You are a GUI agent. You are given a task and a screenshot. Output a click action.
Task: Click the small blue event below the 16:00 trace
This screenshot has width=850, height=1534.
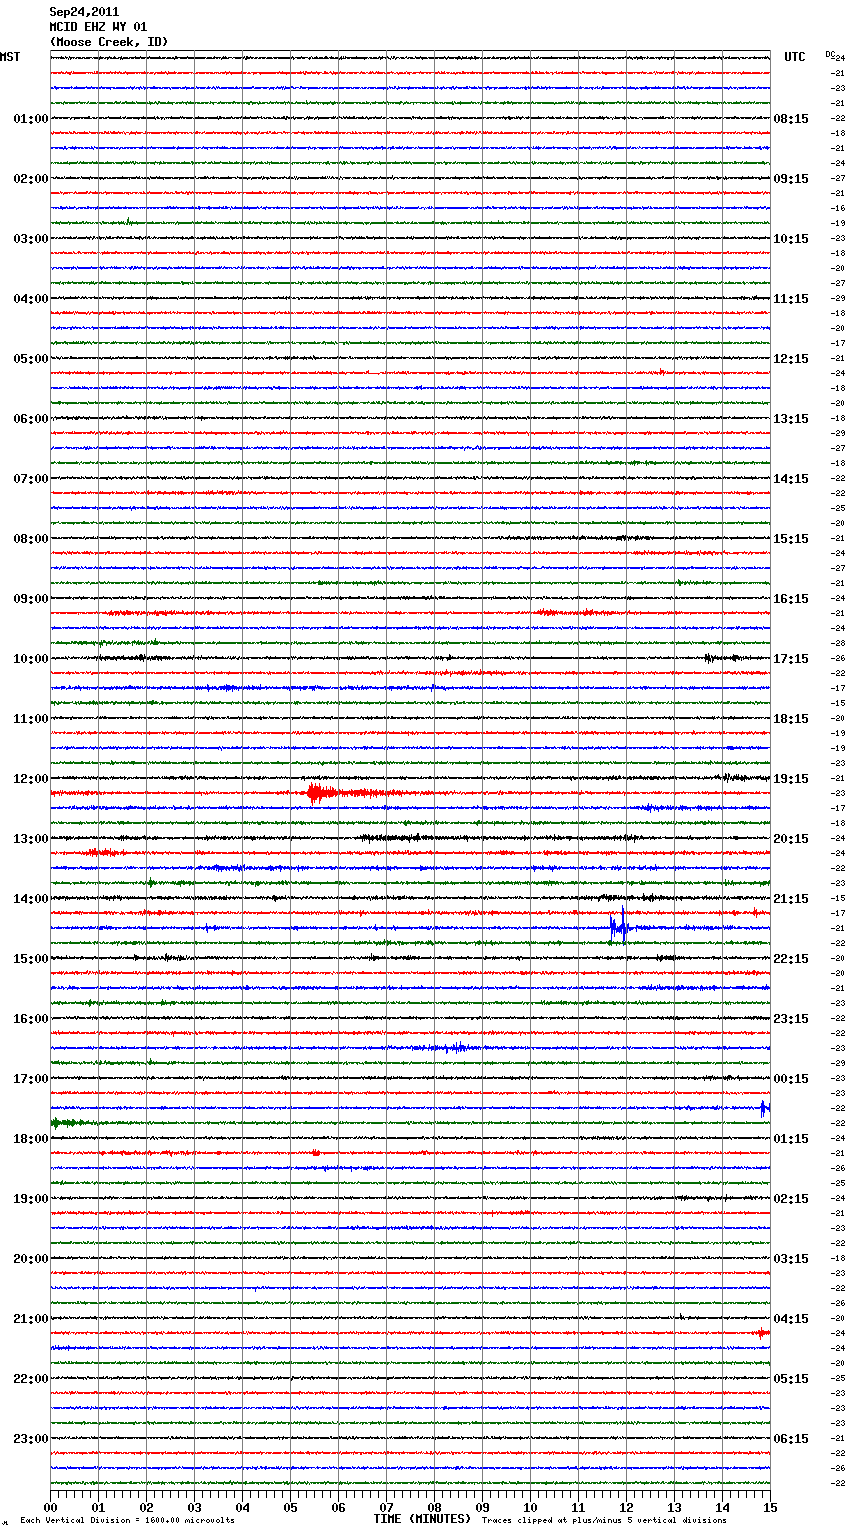[456, 1048]
